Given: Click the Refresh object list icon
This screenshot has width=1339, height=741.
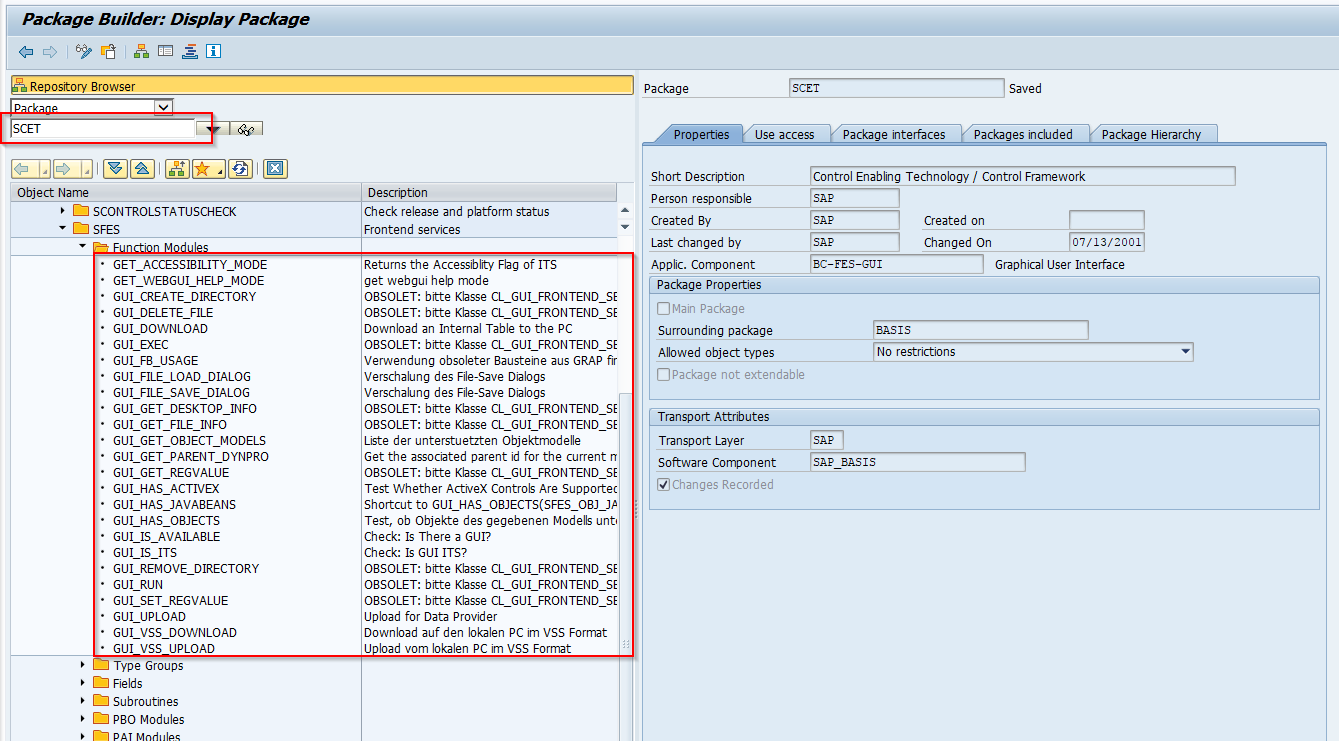Looking at the screenshot, I should 239,169.
